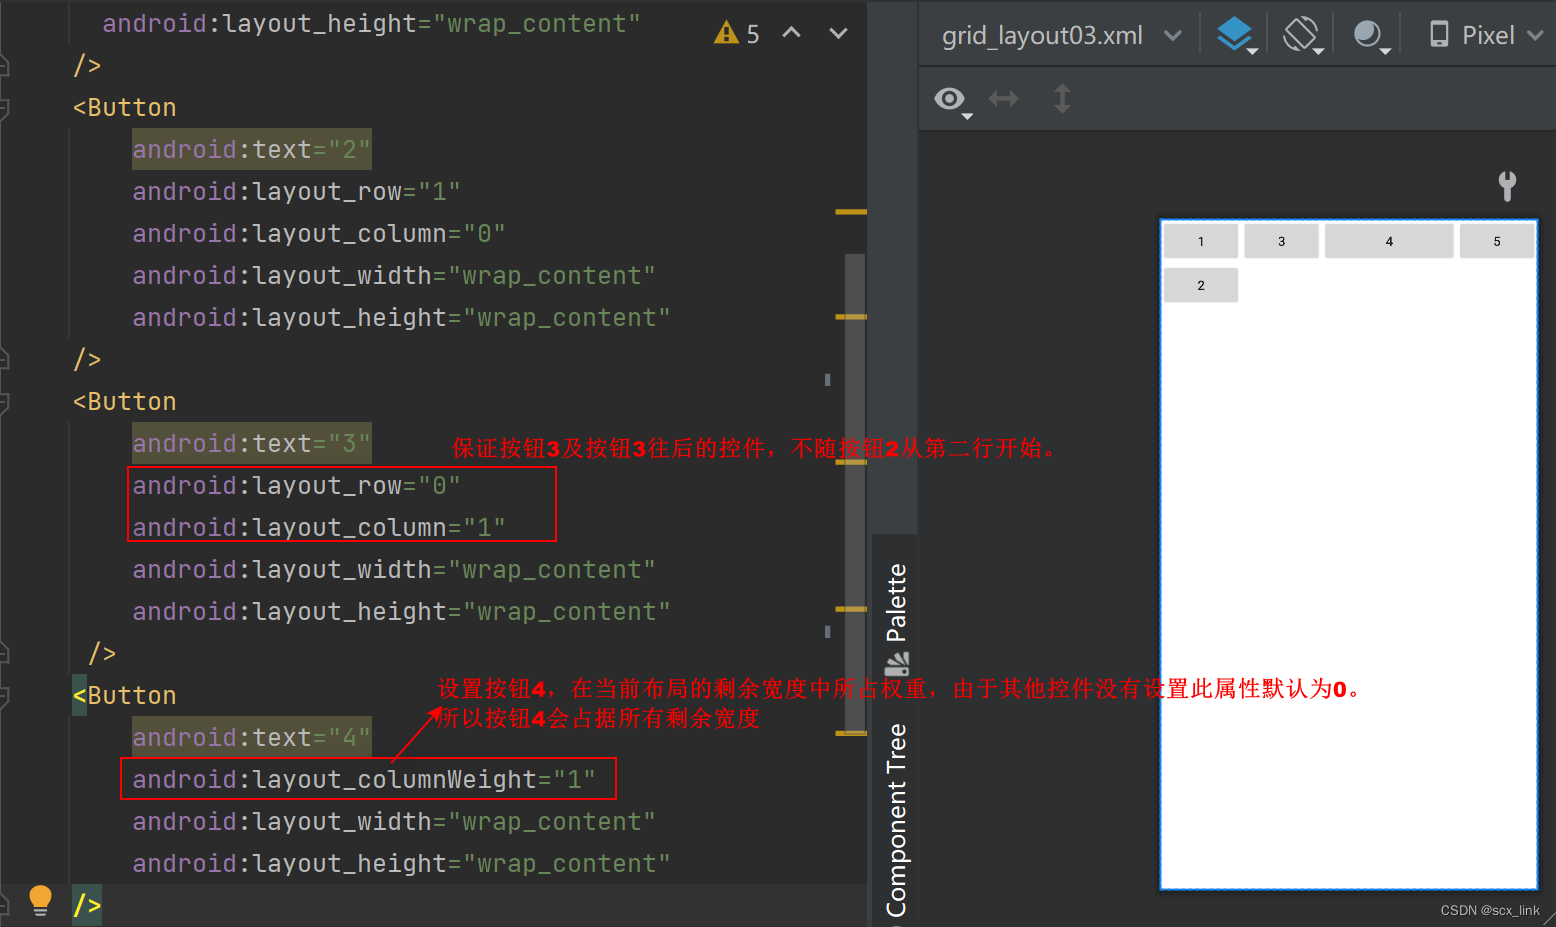Select button 5 in the layout preview

point(1497,241)
